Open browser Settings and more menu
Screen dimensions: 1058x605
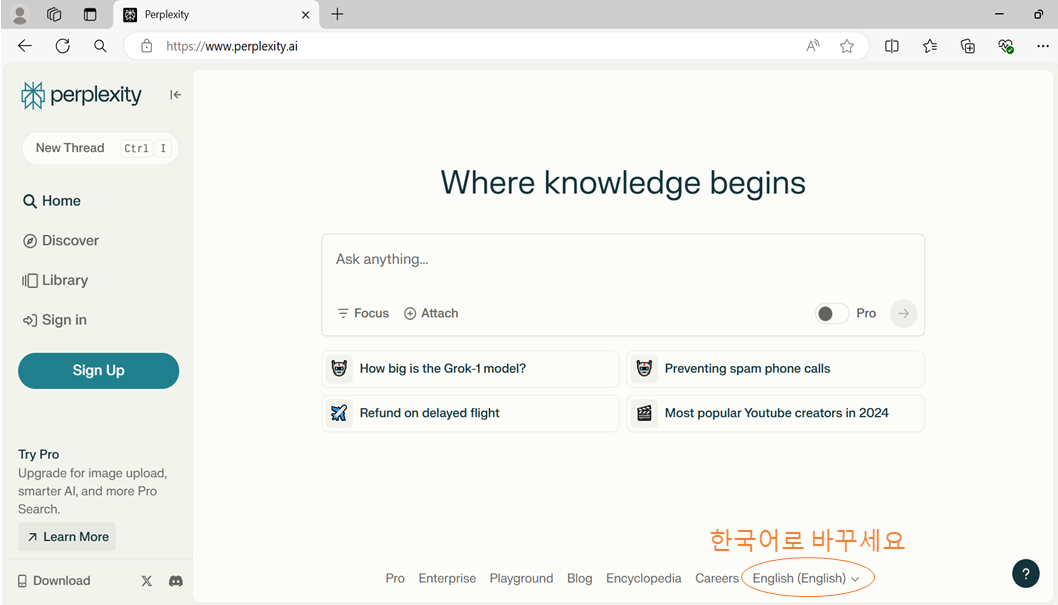pos(1042,46)
